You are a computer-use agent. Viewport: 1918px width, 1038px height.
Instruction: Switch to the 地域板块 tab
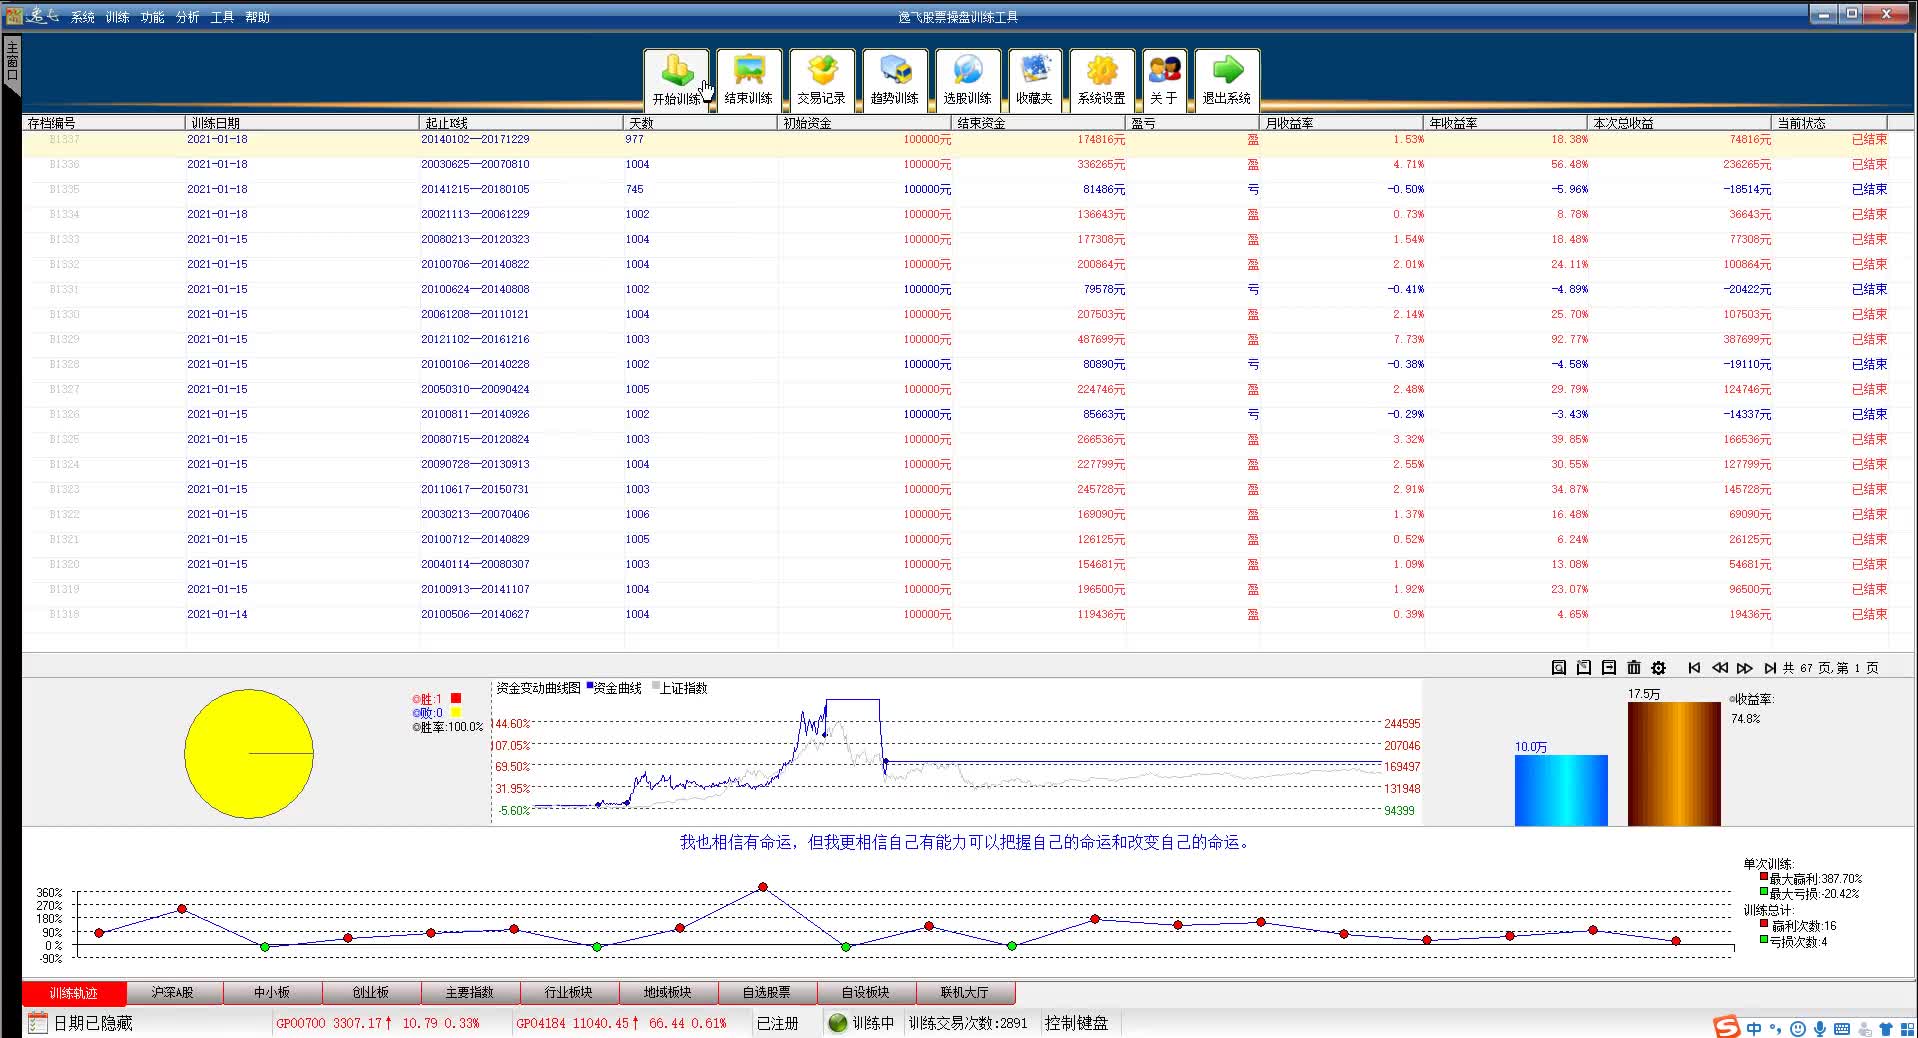(x=668, y=992)
